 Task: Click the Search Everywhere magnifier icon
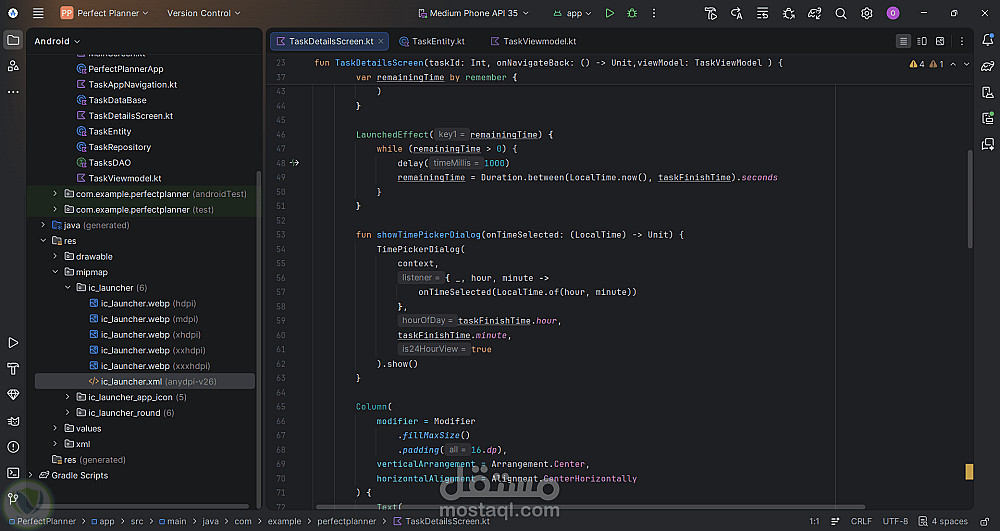pyautogui.click(x=841, y=13)
